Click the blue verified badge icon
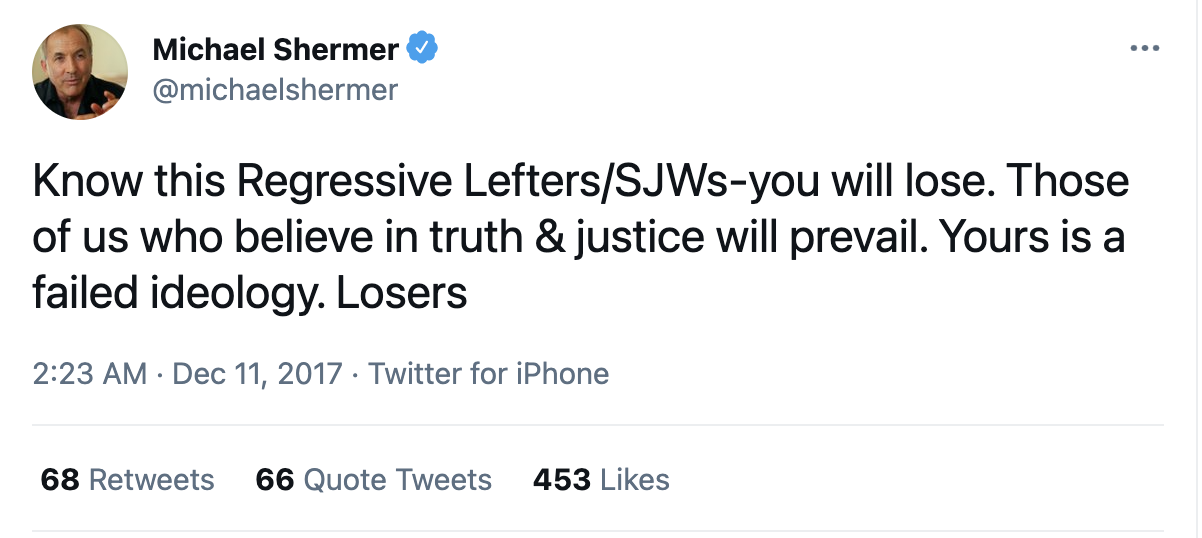The height and width of the screenshot is (538, 1202). coord(420,48)
